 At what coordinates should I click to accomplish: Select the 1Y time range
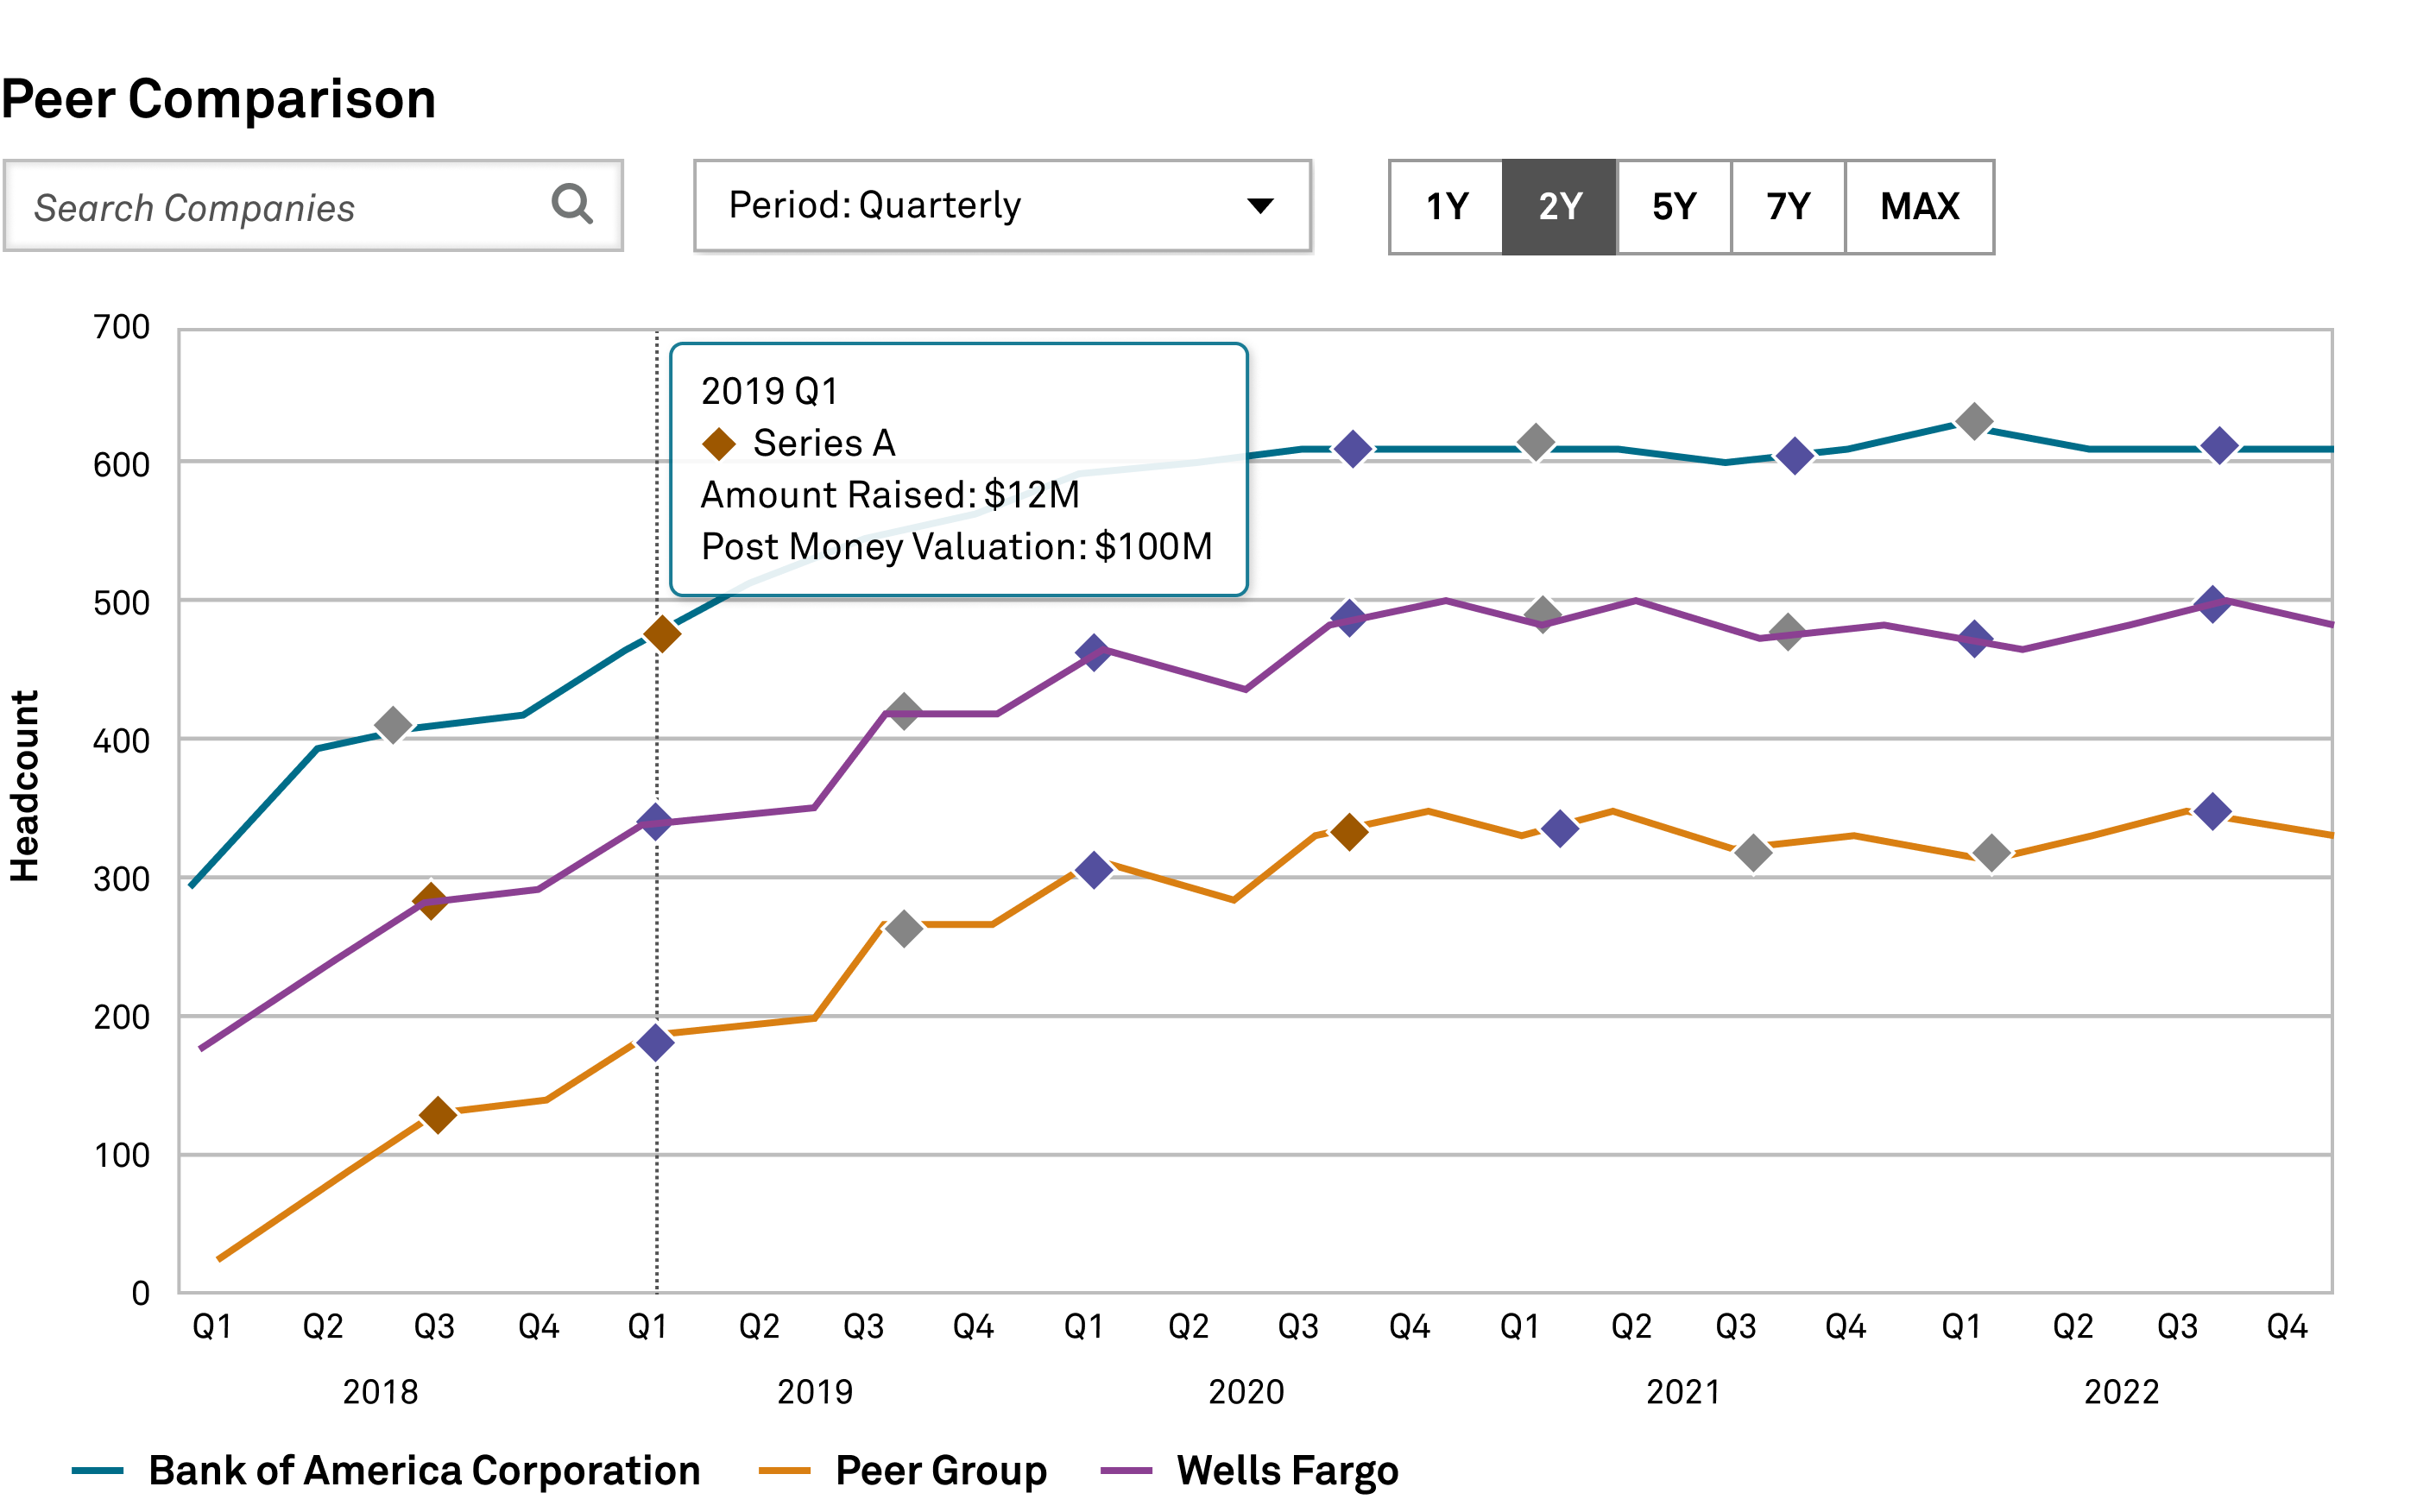[1446, 207]
